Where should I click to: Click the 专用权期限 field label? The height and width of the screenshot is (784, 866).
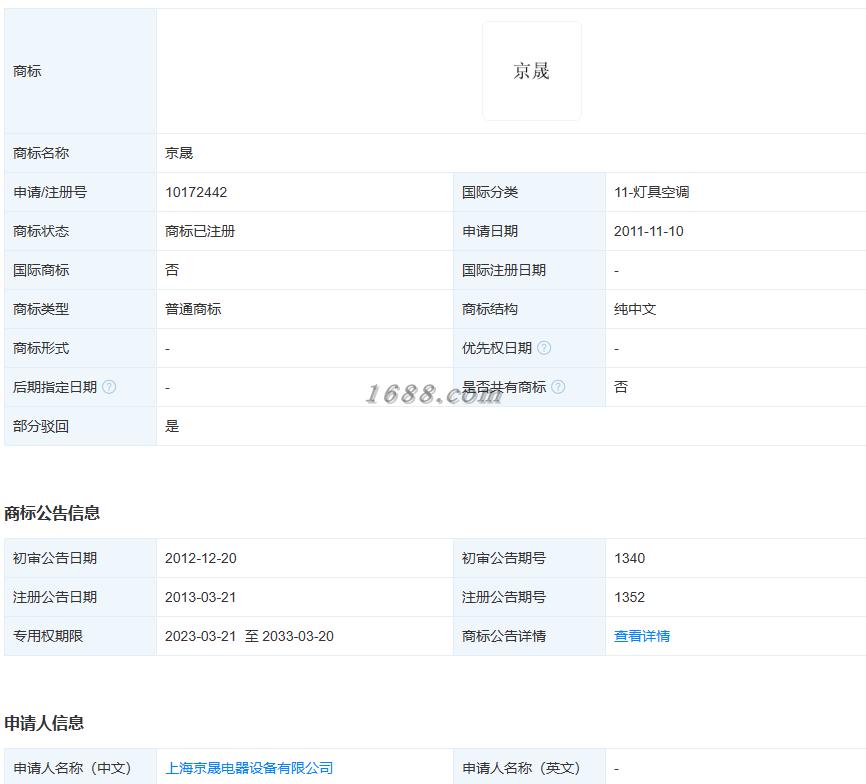(x=48, y=636)
